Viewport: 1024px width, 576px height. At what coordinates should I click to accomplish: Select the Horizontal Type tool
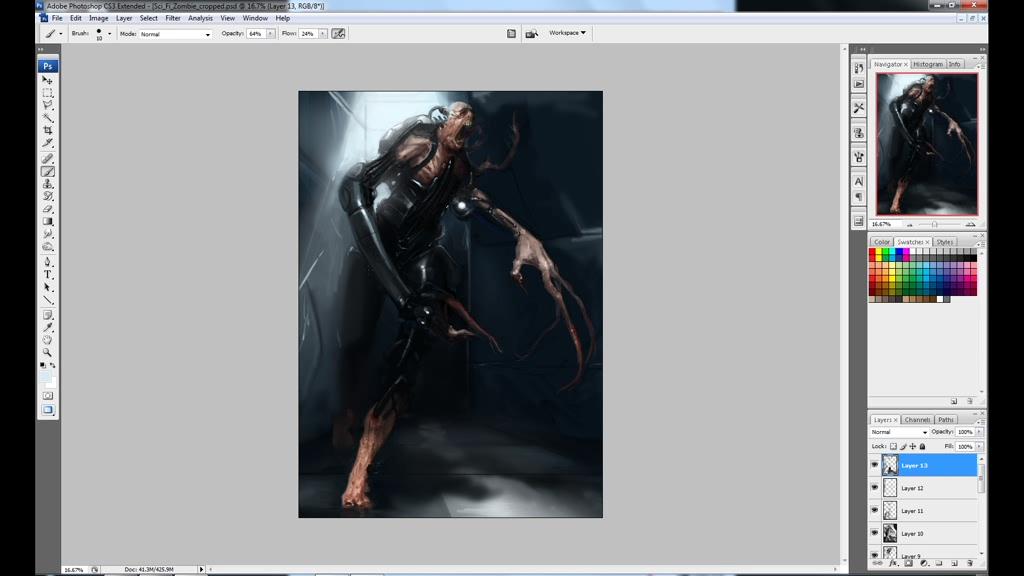point(47,275)
